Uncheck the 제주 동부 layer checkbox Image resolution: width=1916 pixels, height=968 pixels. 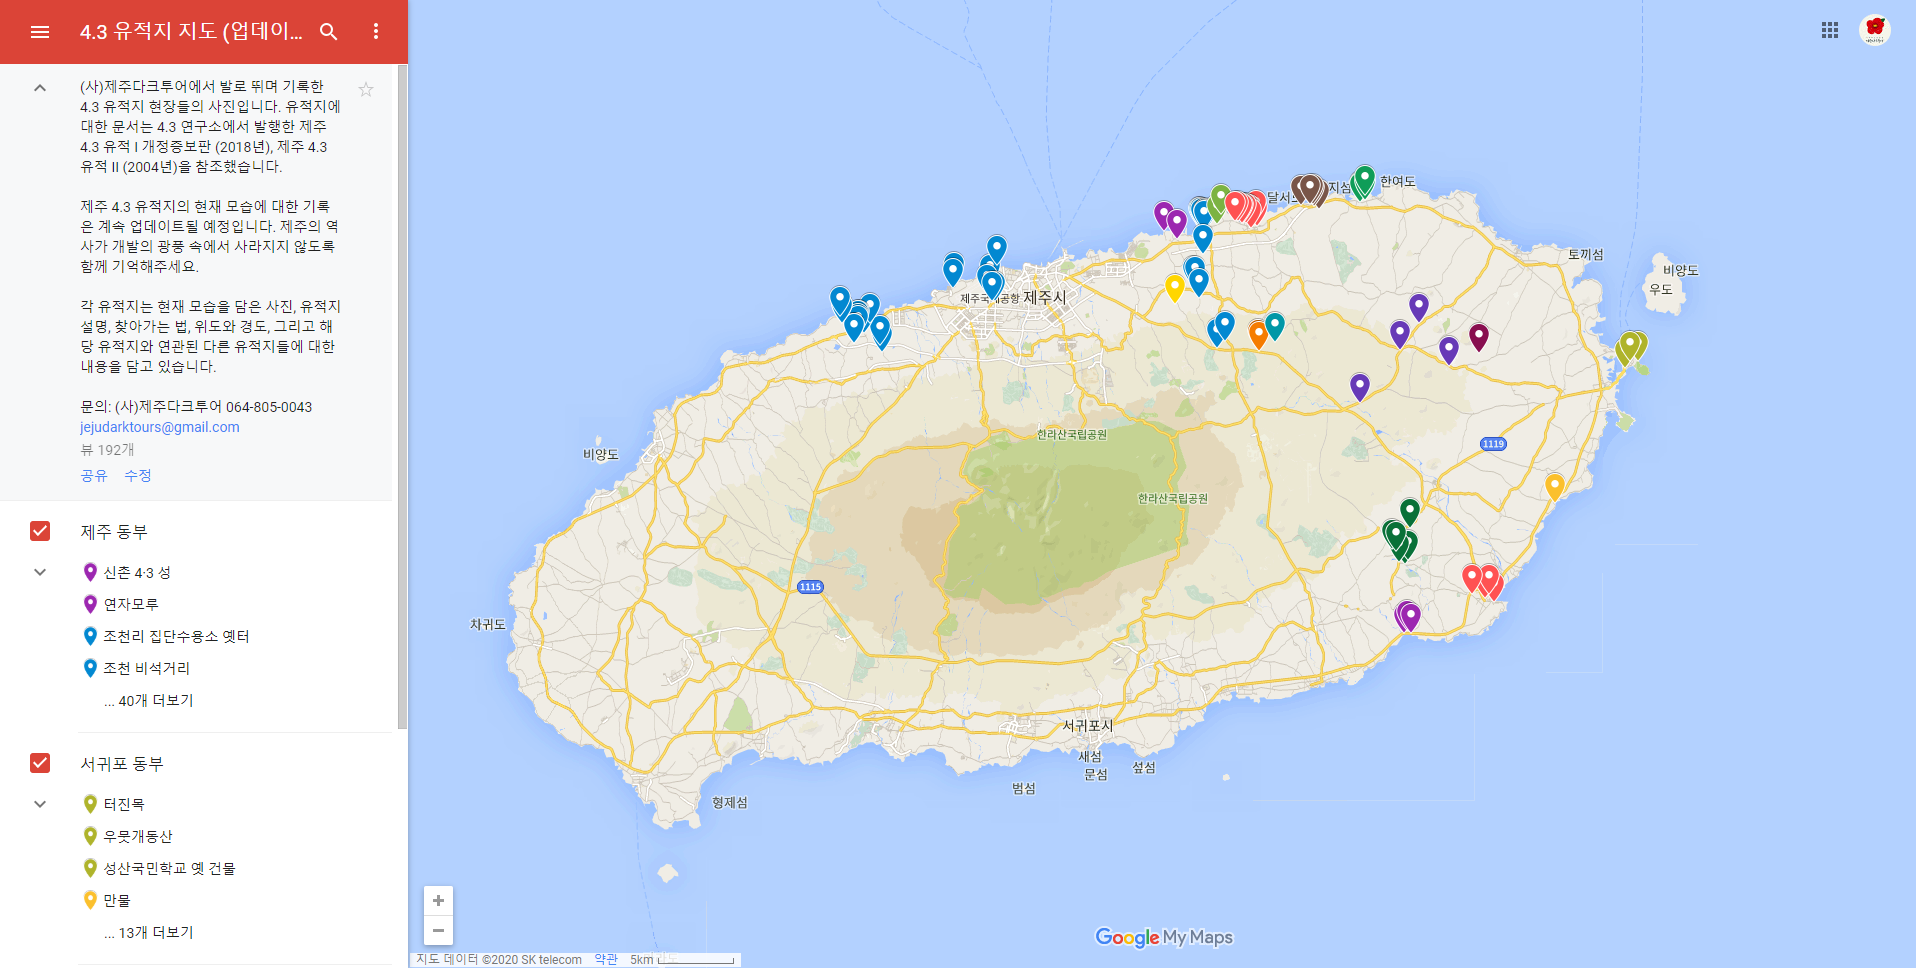[40, 531]
